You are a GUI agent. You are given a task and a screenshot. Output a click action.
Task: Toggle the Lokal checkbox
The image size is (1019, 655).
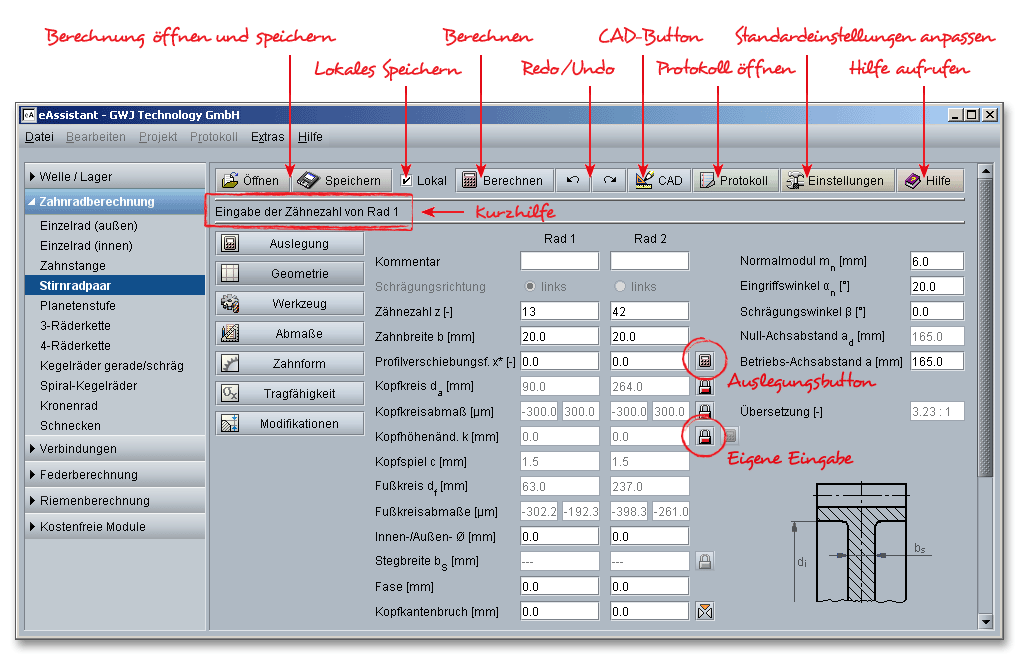coord(406,181)
